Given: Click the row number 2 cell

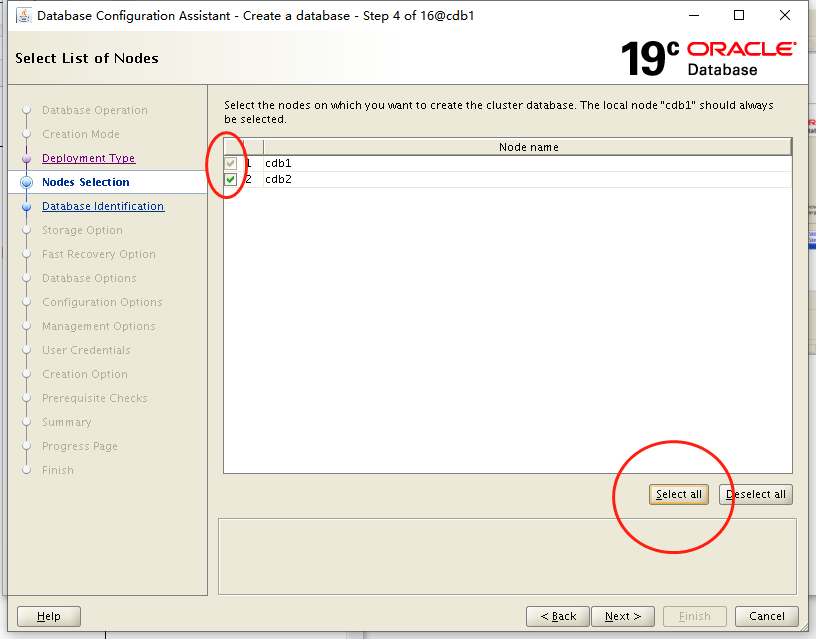Looking at the screenshot, I should 253,180.
